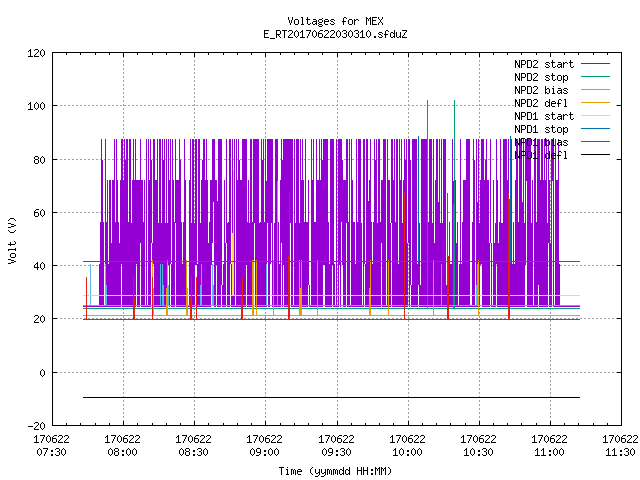Click the black NPD1 defl legend line

tap(595, 155)
